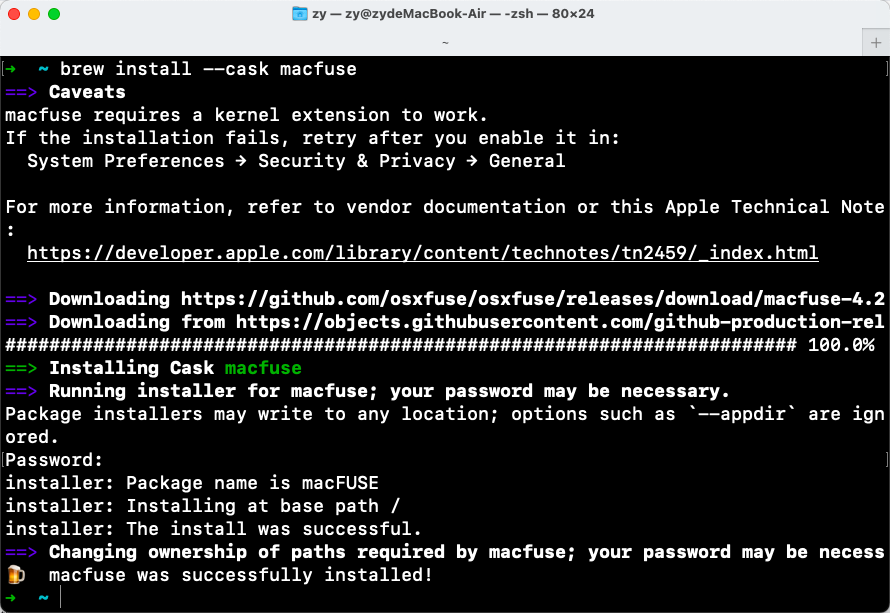Click the folder icon in the title bar
Viewport: 890px width, 613px height.
300,14
